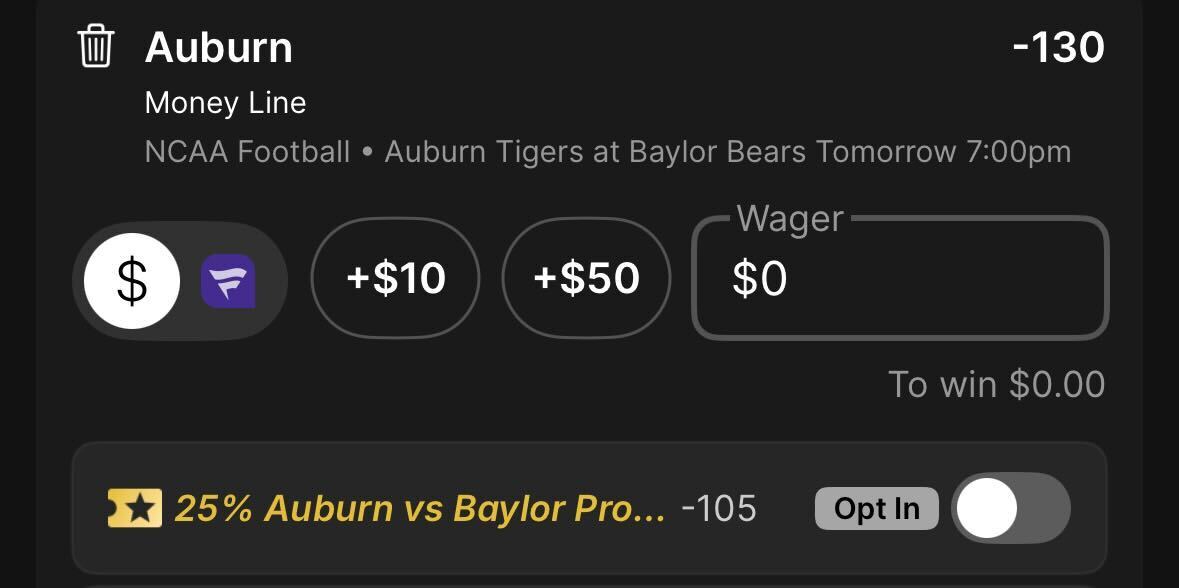Tap the To win $0.00 payout text

pyautogui.click(x=996, y=384)
